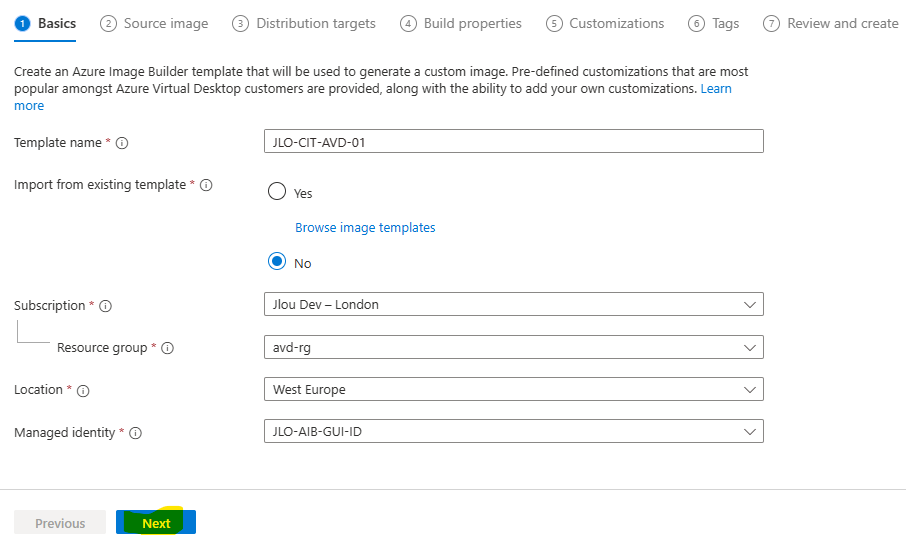The width and height of the screenshot is (906, 538).
Task: Open the Managed identity dropdown JLO-AIB-GUI-ID
Action: pyautogui.click(x=514, y=431)
